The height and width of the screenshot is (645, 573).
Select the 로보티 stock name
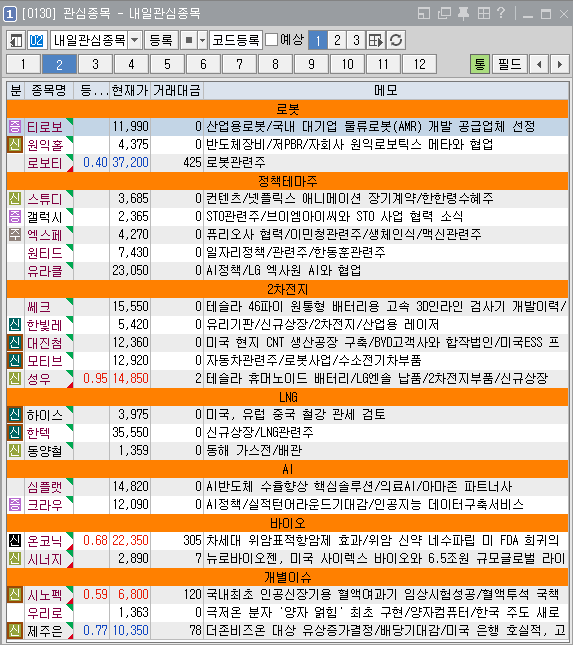(x=44, y=163)
